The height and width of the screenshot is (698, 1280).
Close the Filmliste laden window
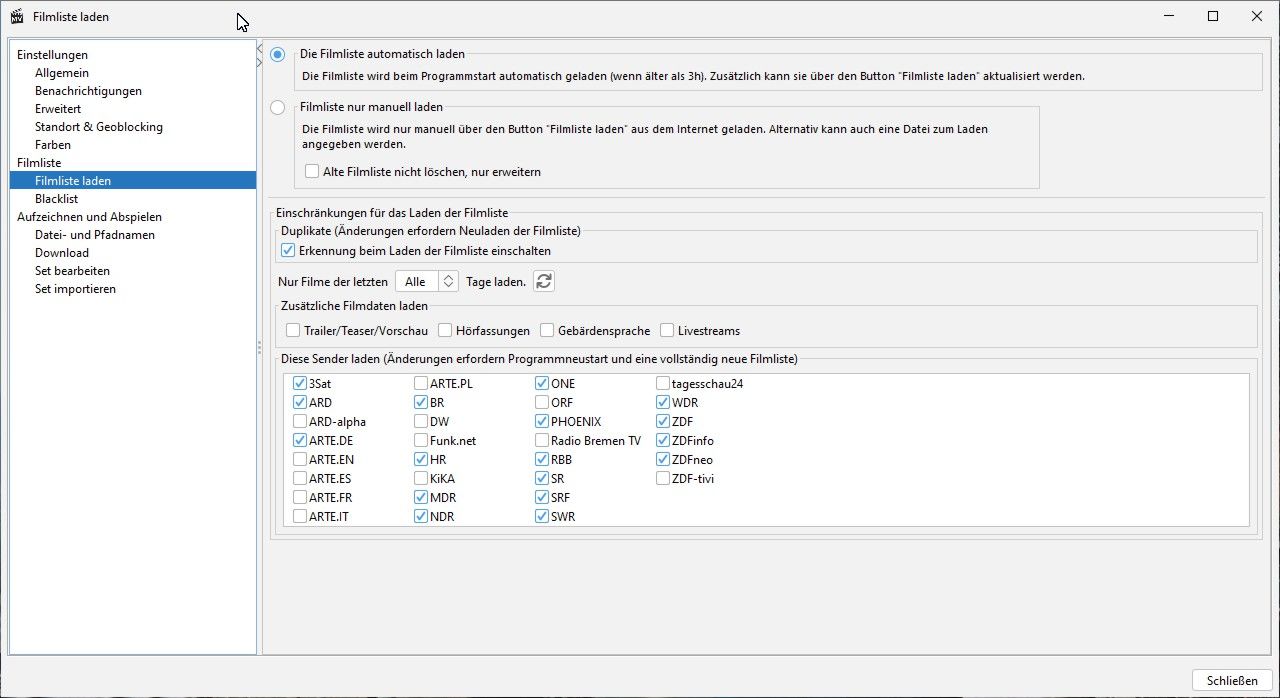click(x=1257, y=16)
